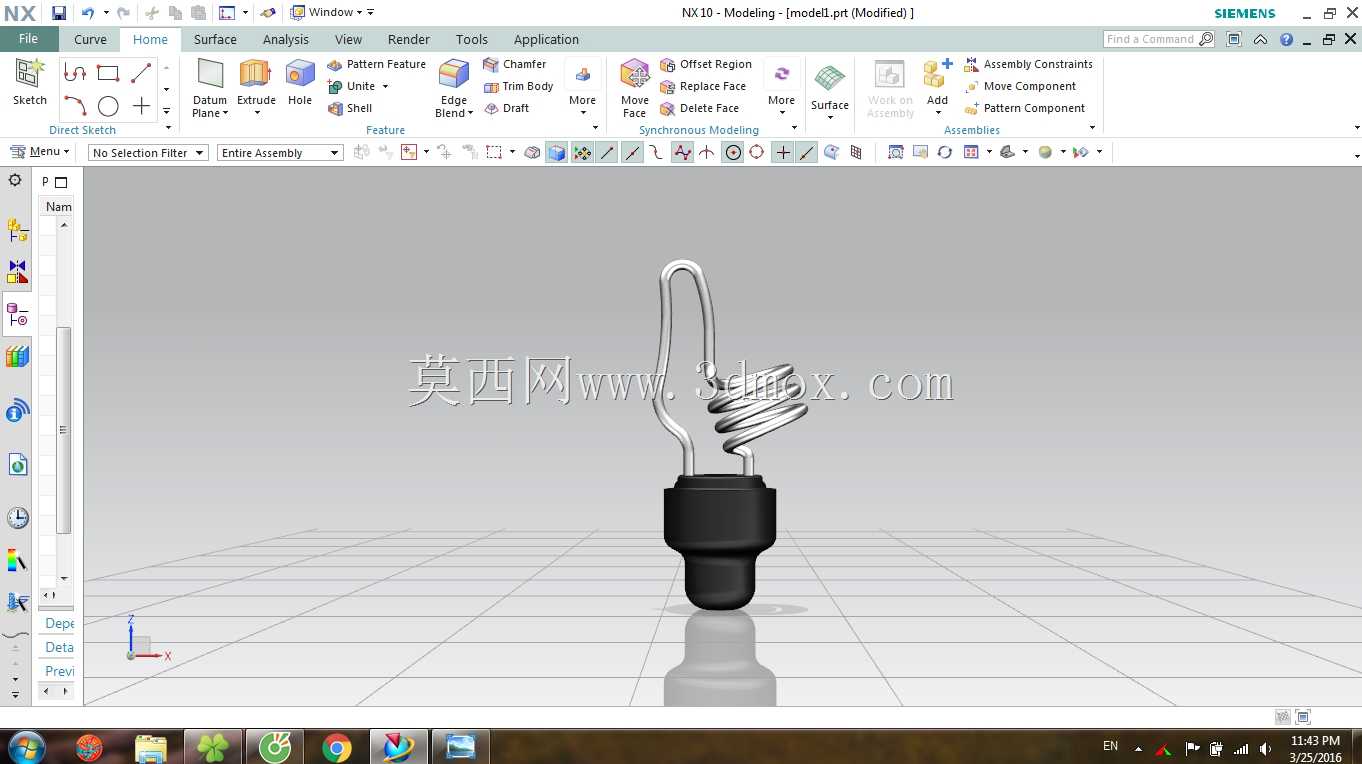Viewport: 1362px width, 764px height.
Task: Switch to the View ribbon tab
Action: coord(348,40)
